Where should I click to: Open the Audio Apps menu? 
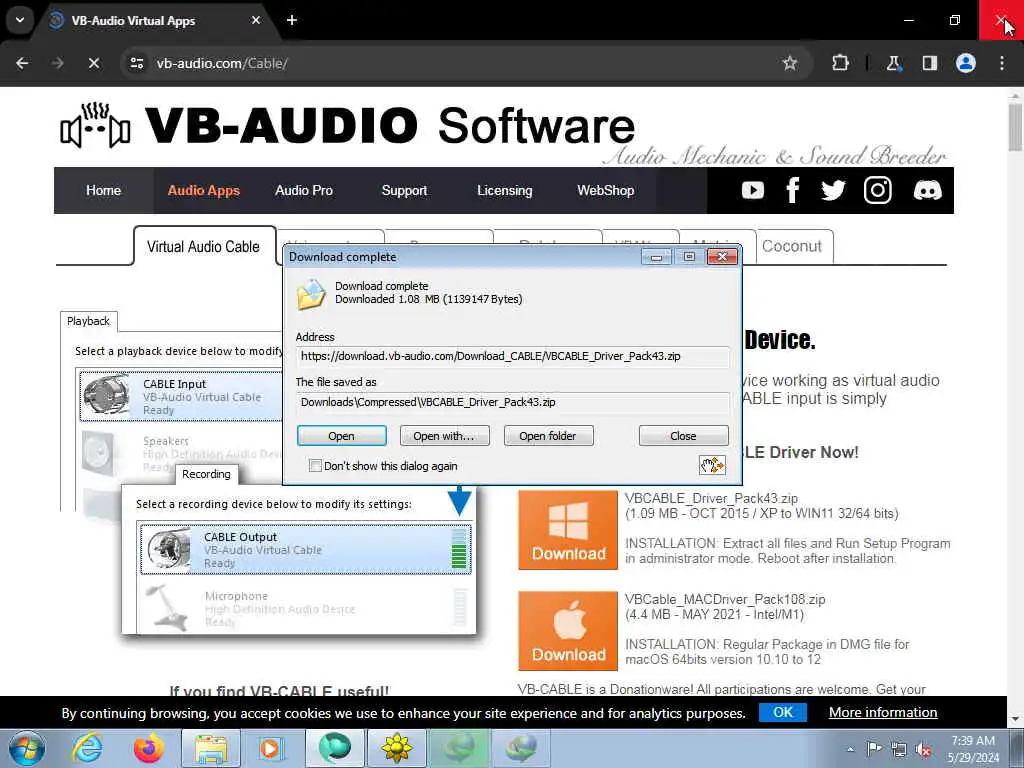204,190
